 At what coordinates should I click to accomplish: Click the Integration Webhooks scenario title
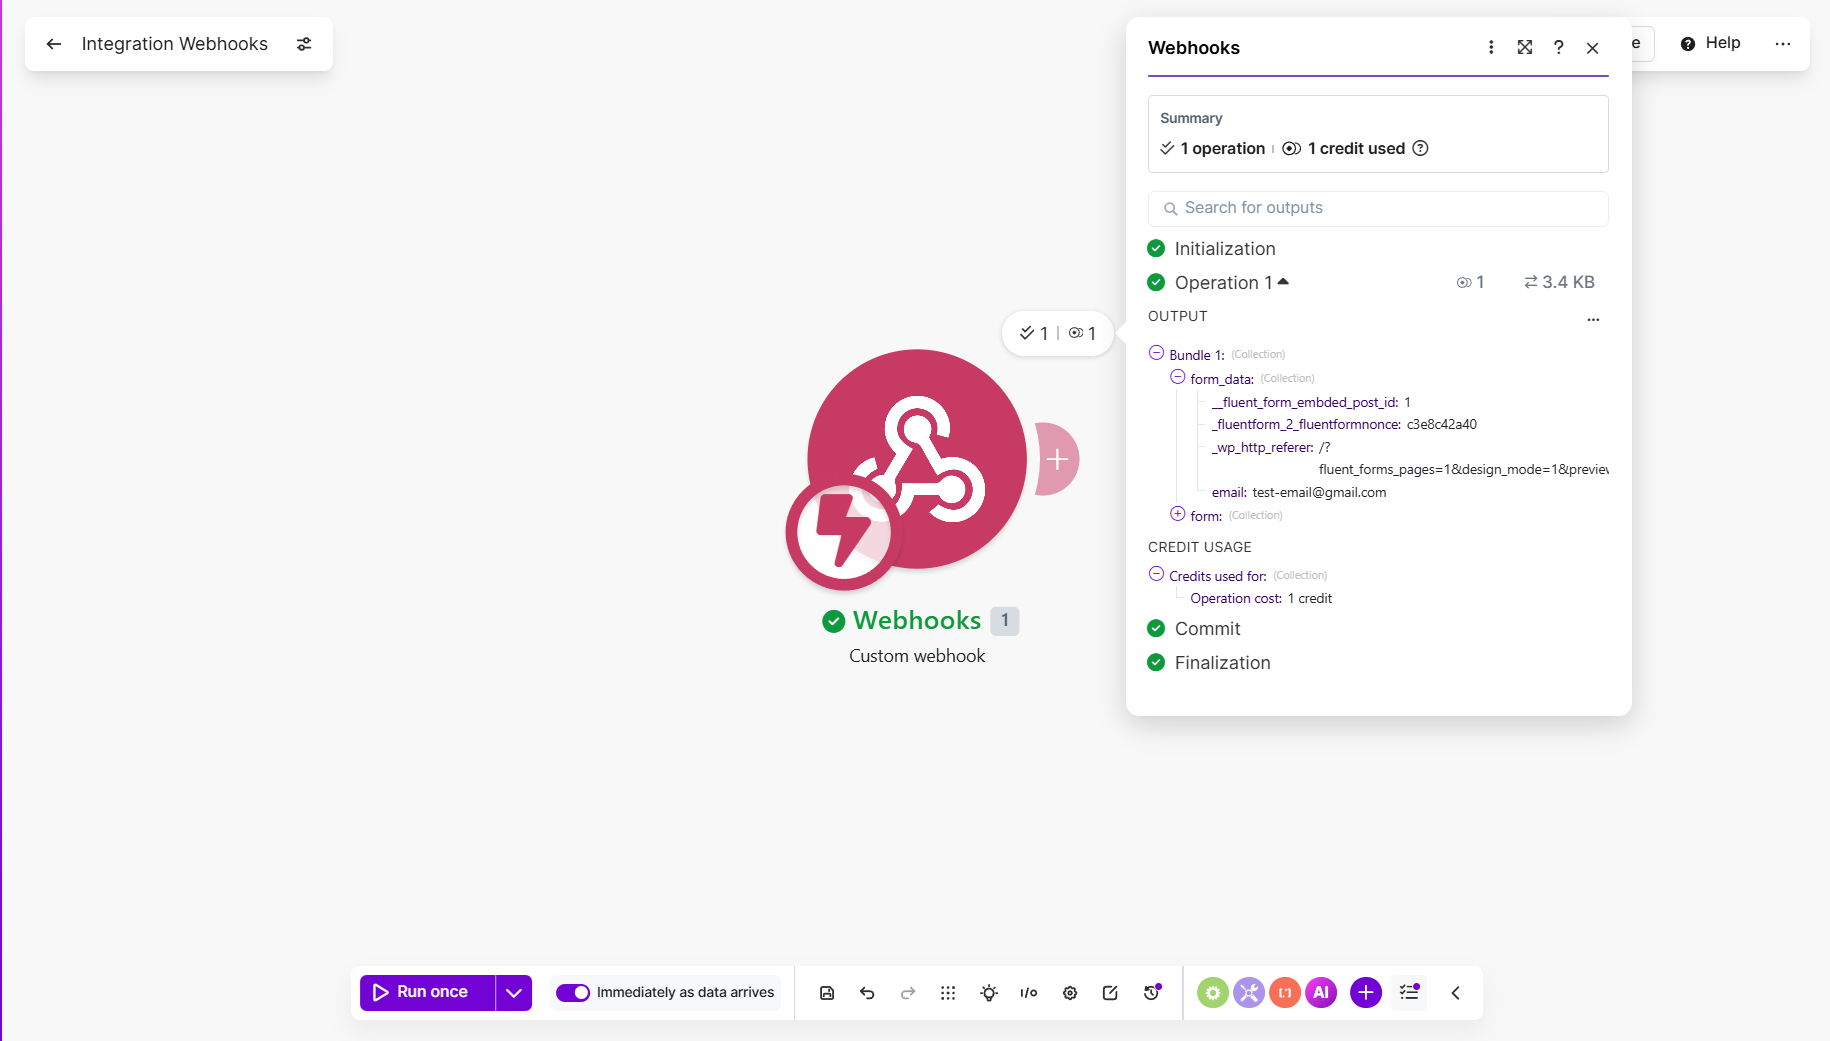[175, 44]
